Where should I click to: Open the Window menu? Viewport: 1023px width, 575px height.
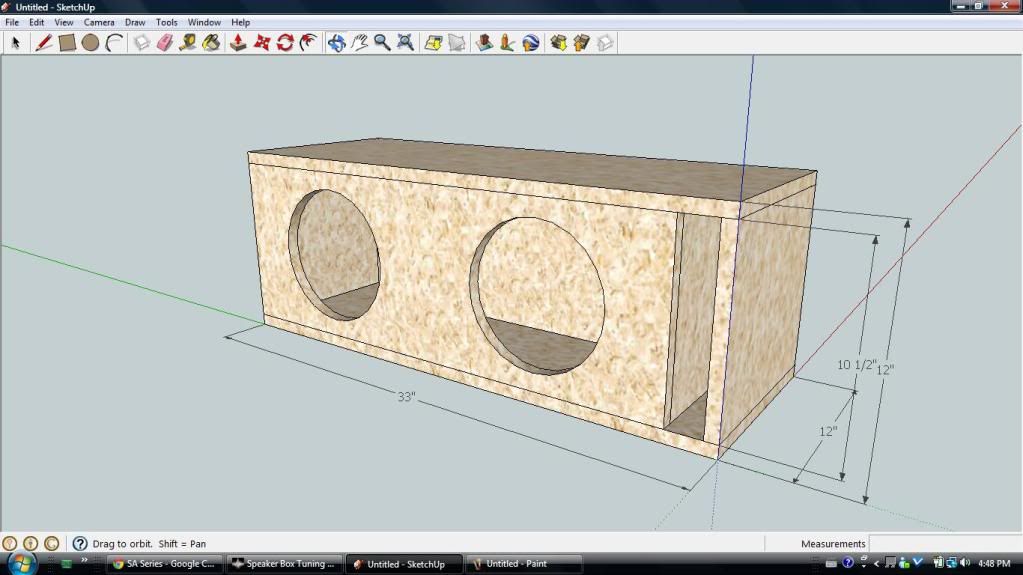point(204,22)
